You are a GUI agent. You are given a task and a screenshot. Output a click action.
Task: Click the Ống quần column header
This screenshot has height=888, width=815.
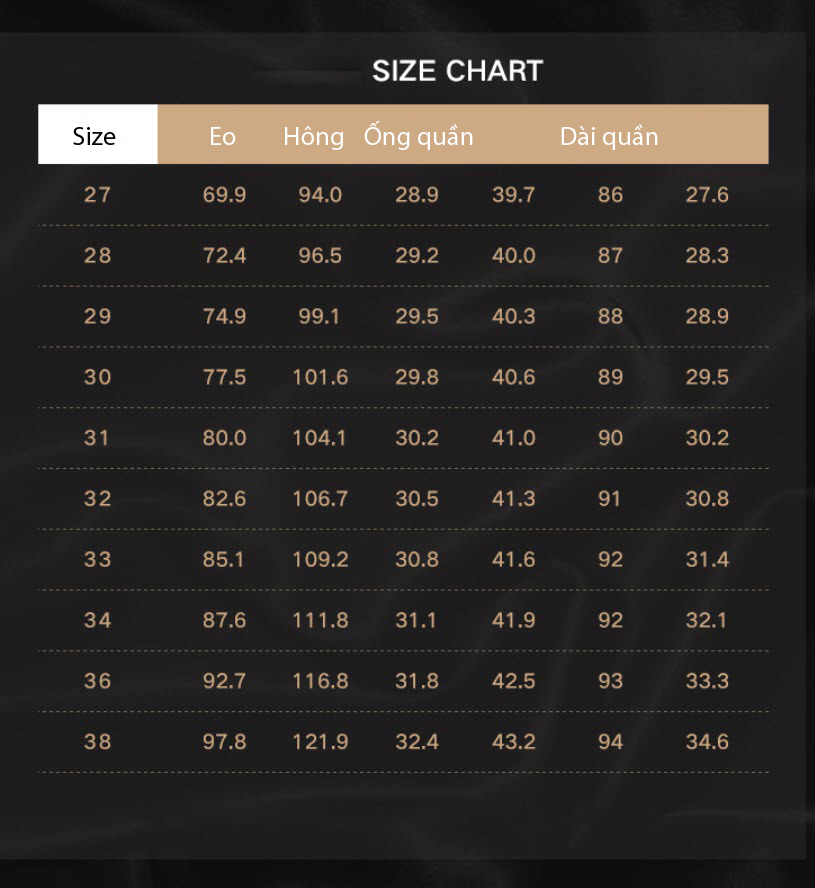419,136
